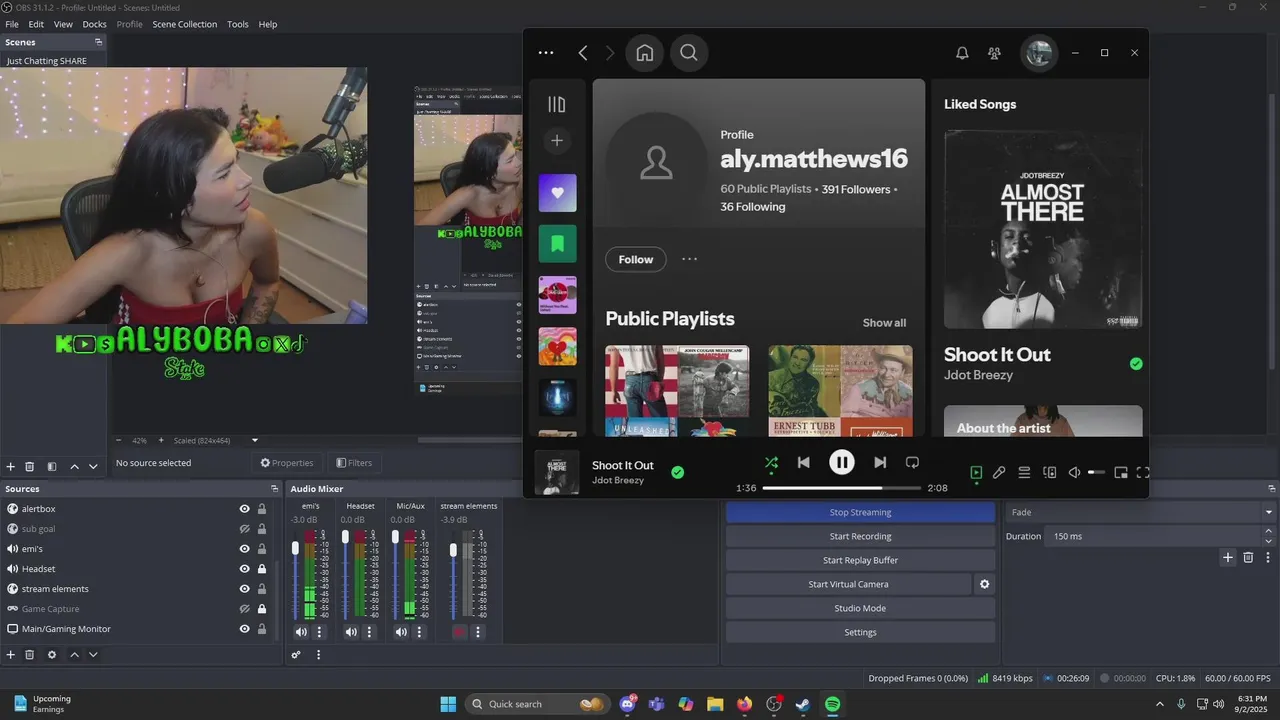The image size is (1280, 720).
Task: Open Spotify notifications bell
Action: (x=962, y=53)
